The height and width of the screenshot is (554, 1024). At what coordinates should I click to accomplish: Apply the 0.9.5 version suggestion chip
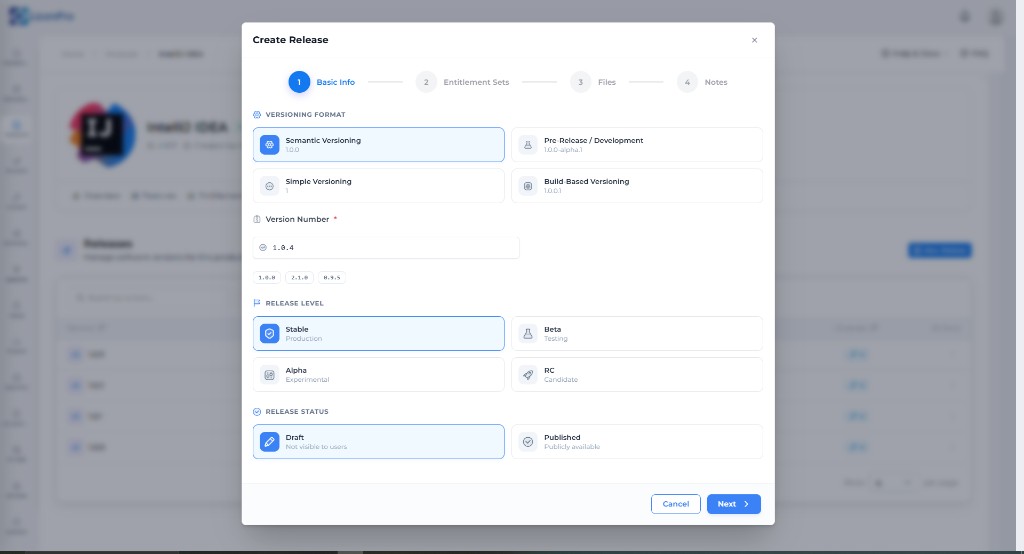coord(332,278)
